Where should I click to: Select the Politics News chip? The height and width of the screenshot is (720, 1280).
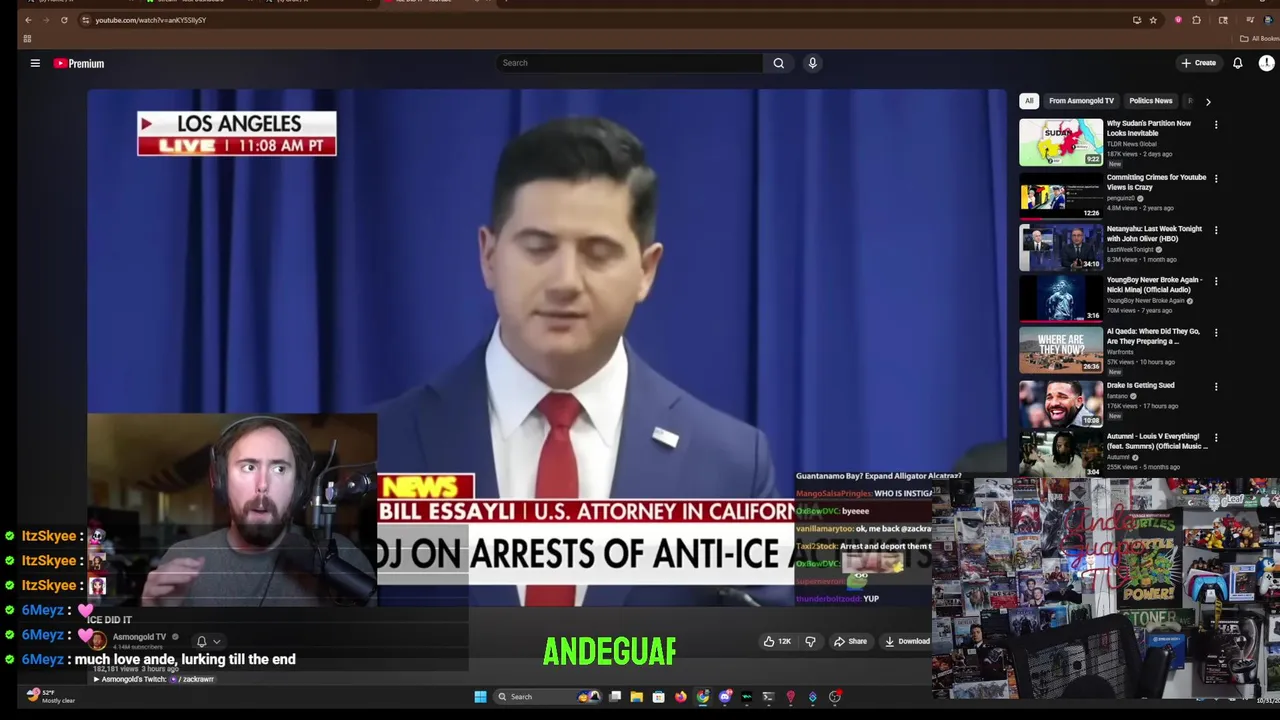(1150, 101)
